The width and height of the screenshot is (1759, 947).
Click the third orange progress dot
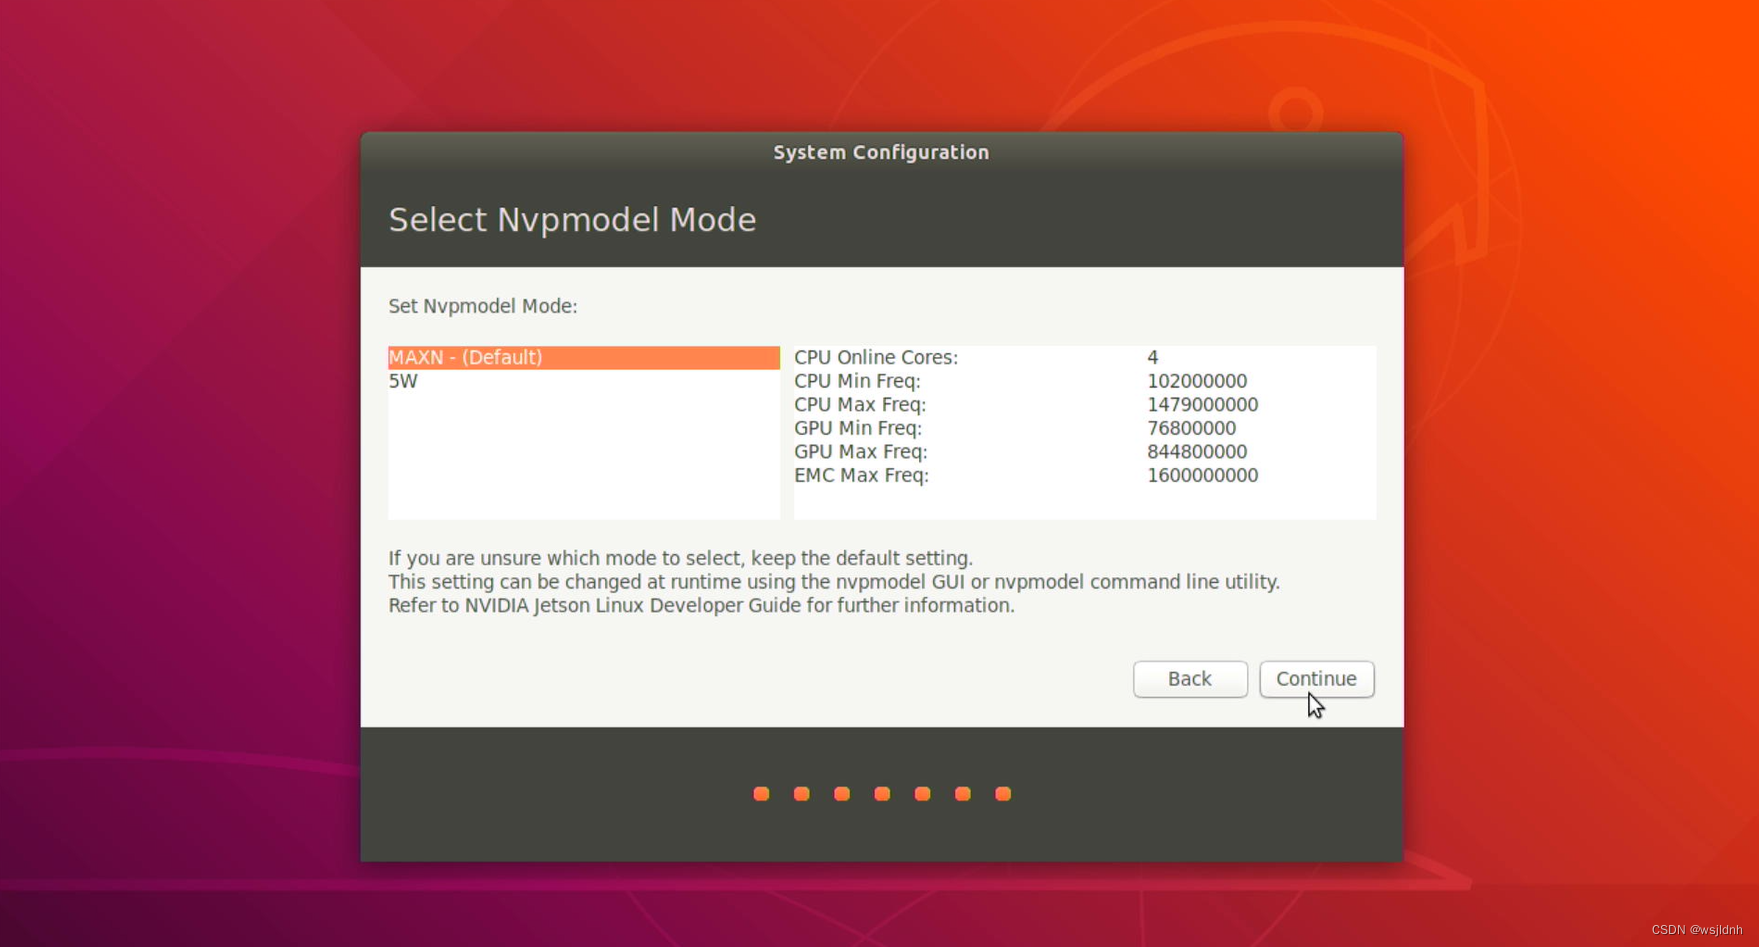pos(841,793)
